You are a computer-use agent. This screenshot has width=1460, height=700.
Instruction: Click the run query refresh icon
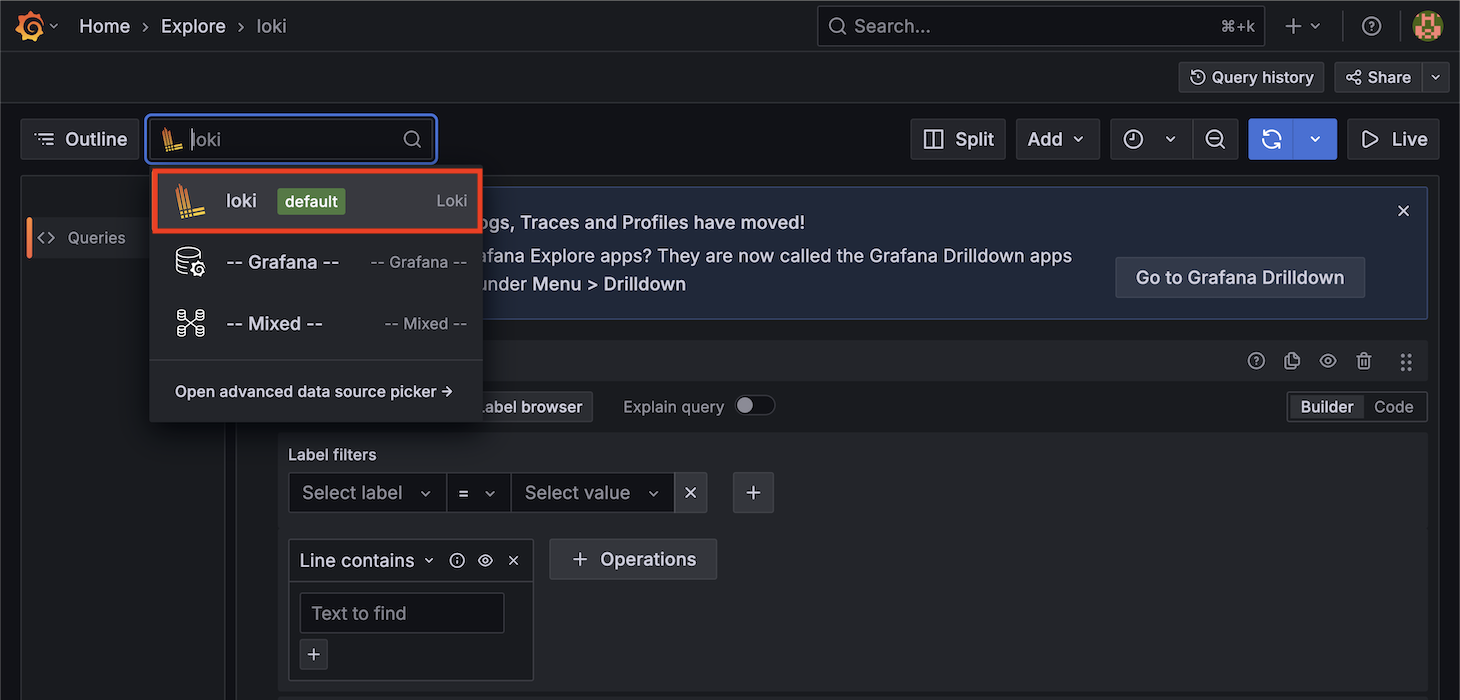tap(1271, 139)
